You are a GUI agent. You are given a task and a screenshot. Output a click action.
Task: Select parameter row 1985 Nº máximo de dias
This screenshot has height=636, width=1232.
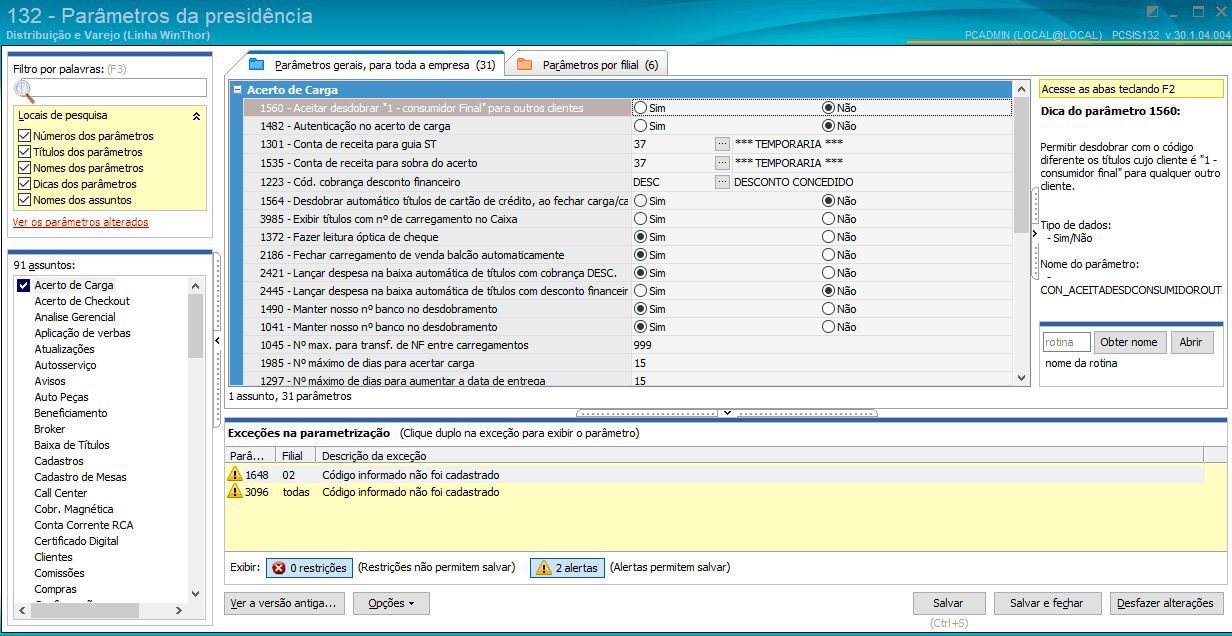(x=628, y=363)
